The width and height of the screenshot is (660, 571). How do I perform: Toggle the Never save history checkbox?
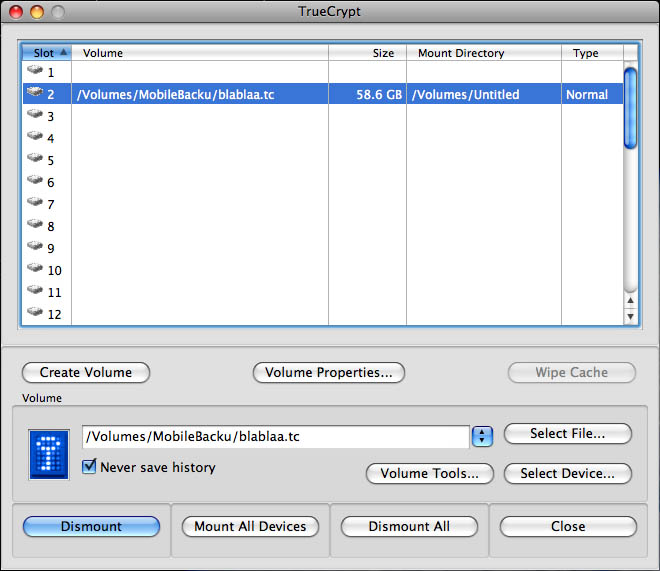(90, 467)
